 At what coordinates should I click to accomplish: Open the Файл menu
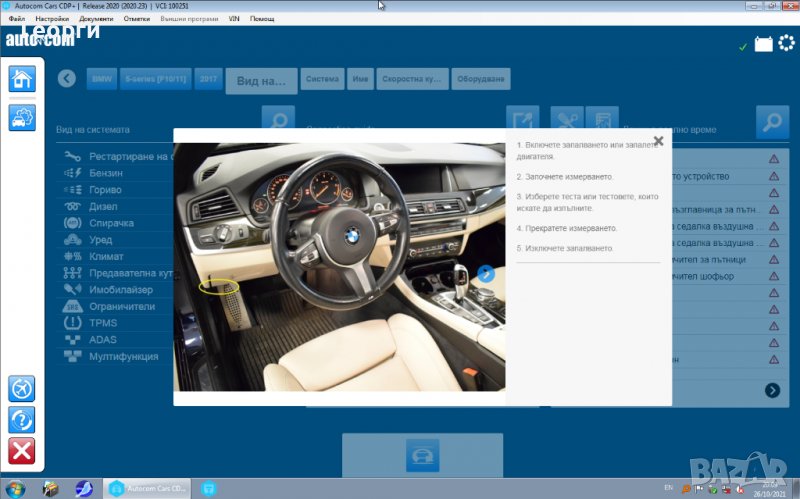pos(17,19)
